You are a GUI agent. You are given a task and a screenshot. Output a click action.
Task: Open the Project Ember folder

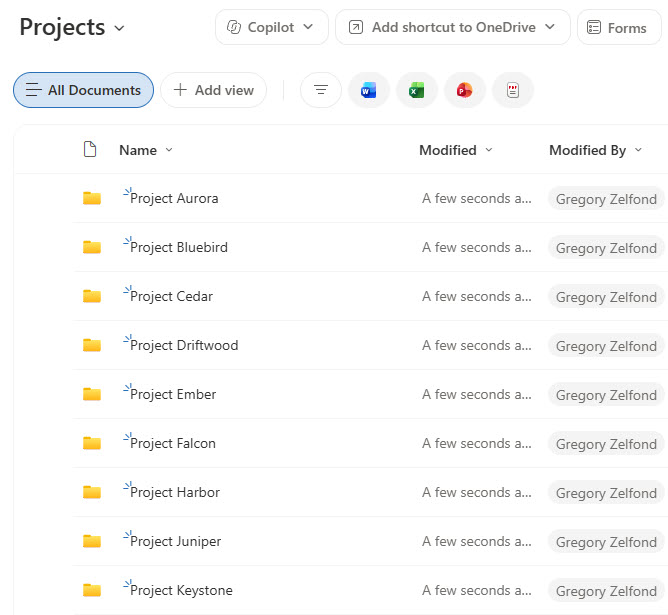pos(173,394)
